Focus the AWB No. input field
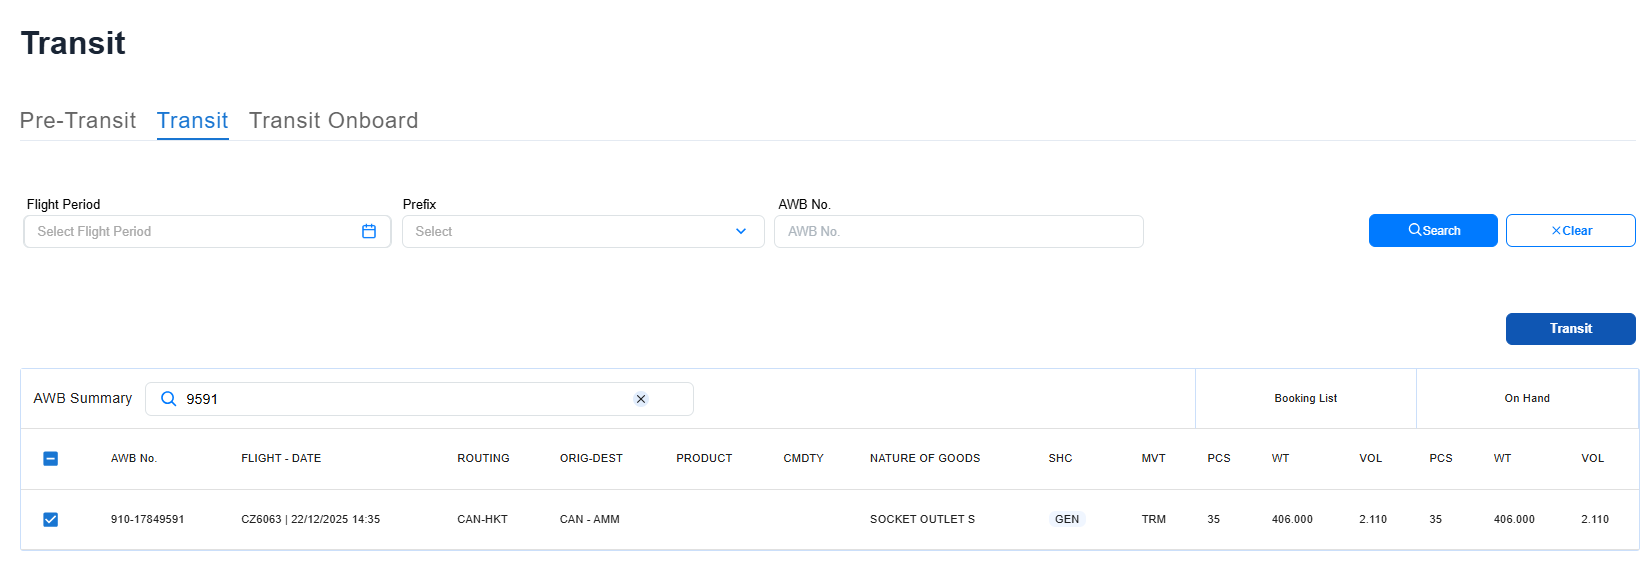This screenshot has height=588, width=1649. [x=958, y=231]
